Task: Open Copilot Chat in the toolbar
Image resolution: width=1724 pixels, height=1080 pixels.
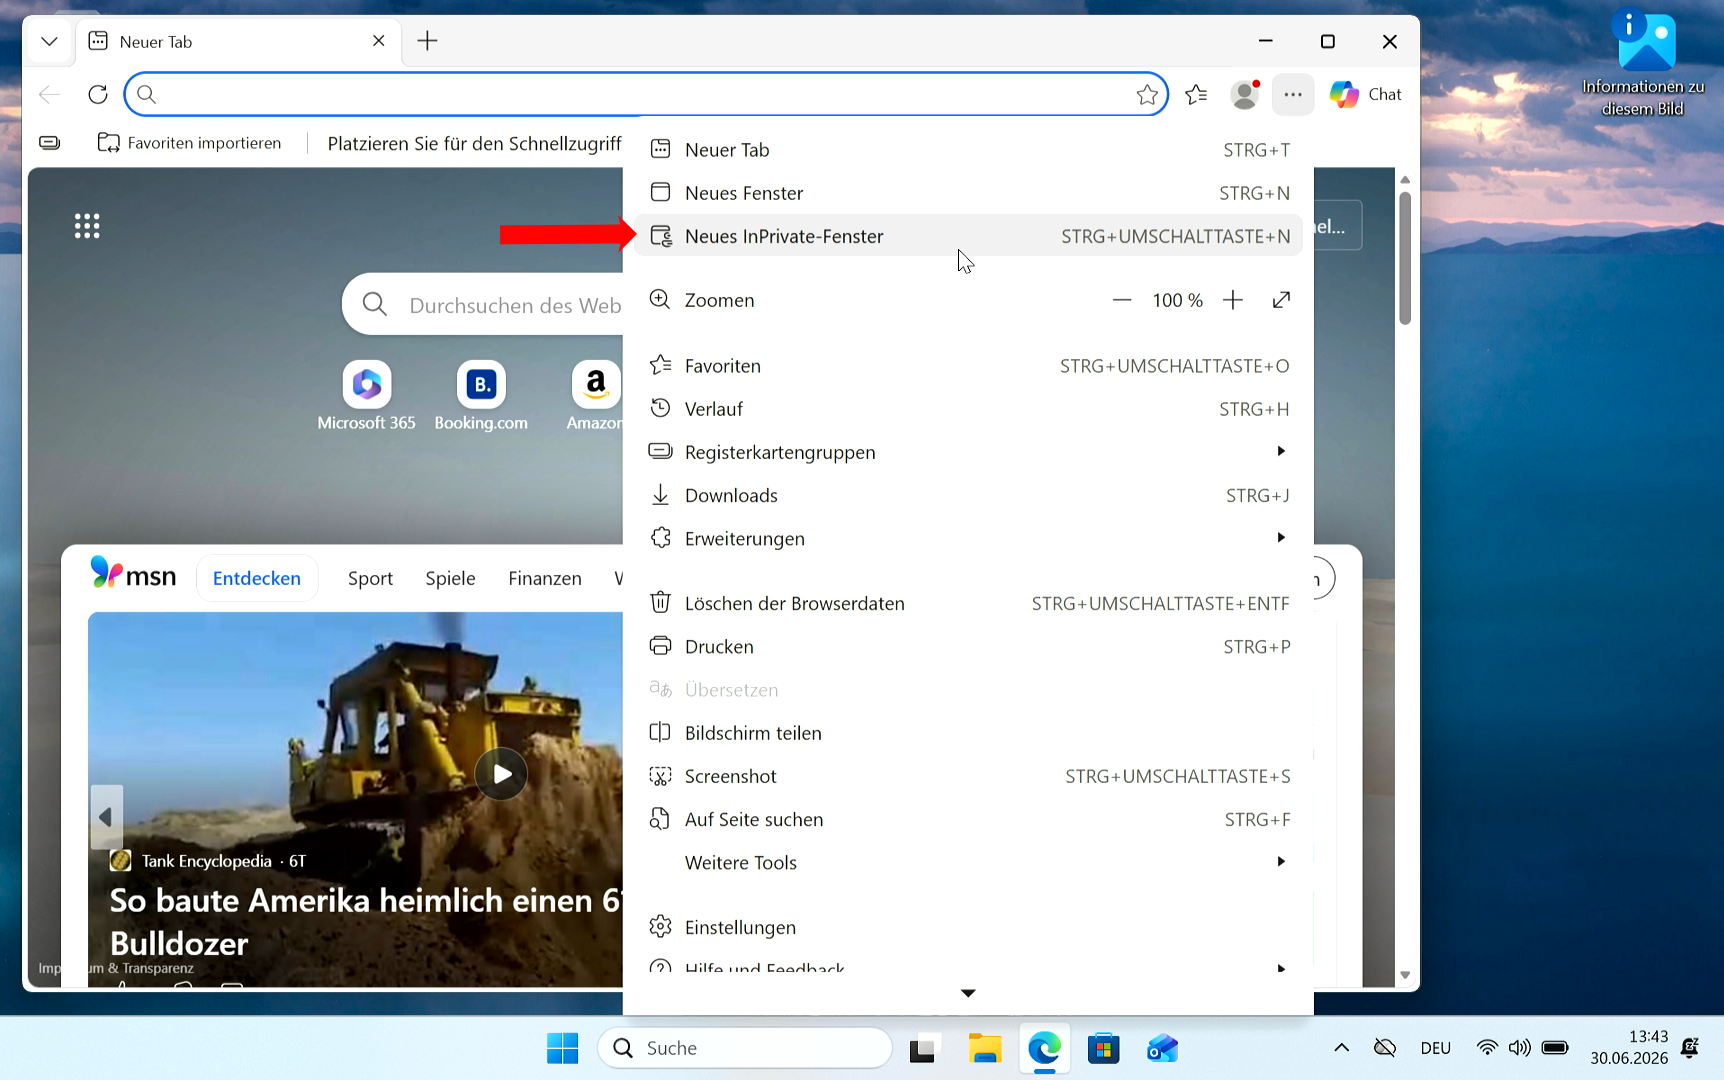Action: click(x=1366, y=94)
